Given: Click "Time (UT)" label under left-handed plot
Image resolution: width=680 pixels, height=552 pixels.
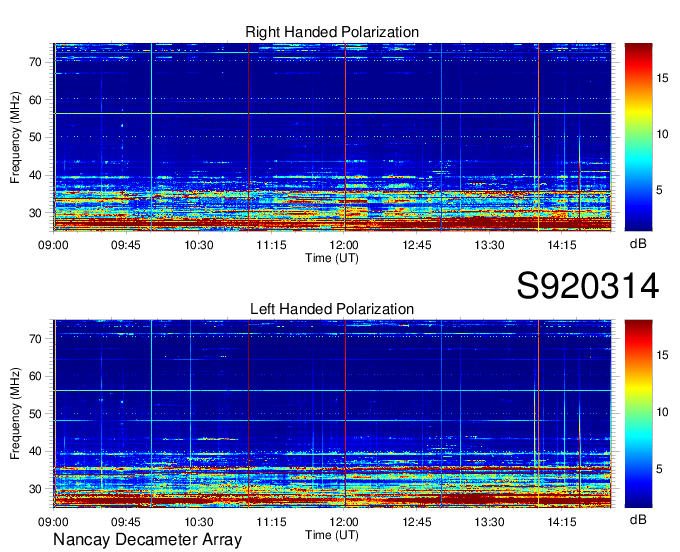Looking at the screenshot, I should pos(332,535).
